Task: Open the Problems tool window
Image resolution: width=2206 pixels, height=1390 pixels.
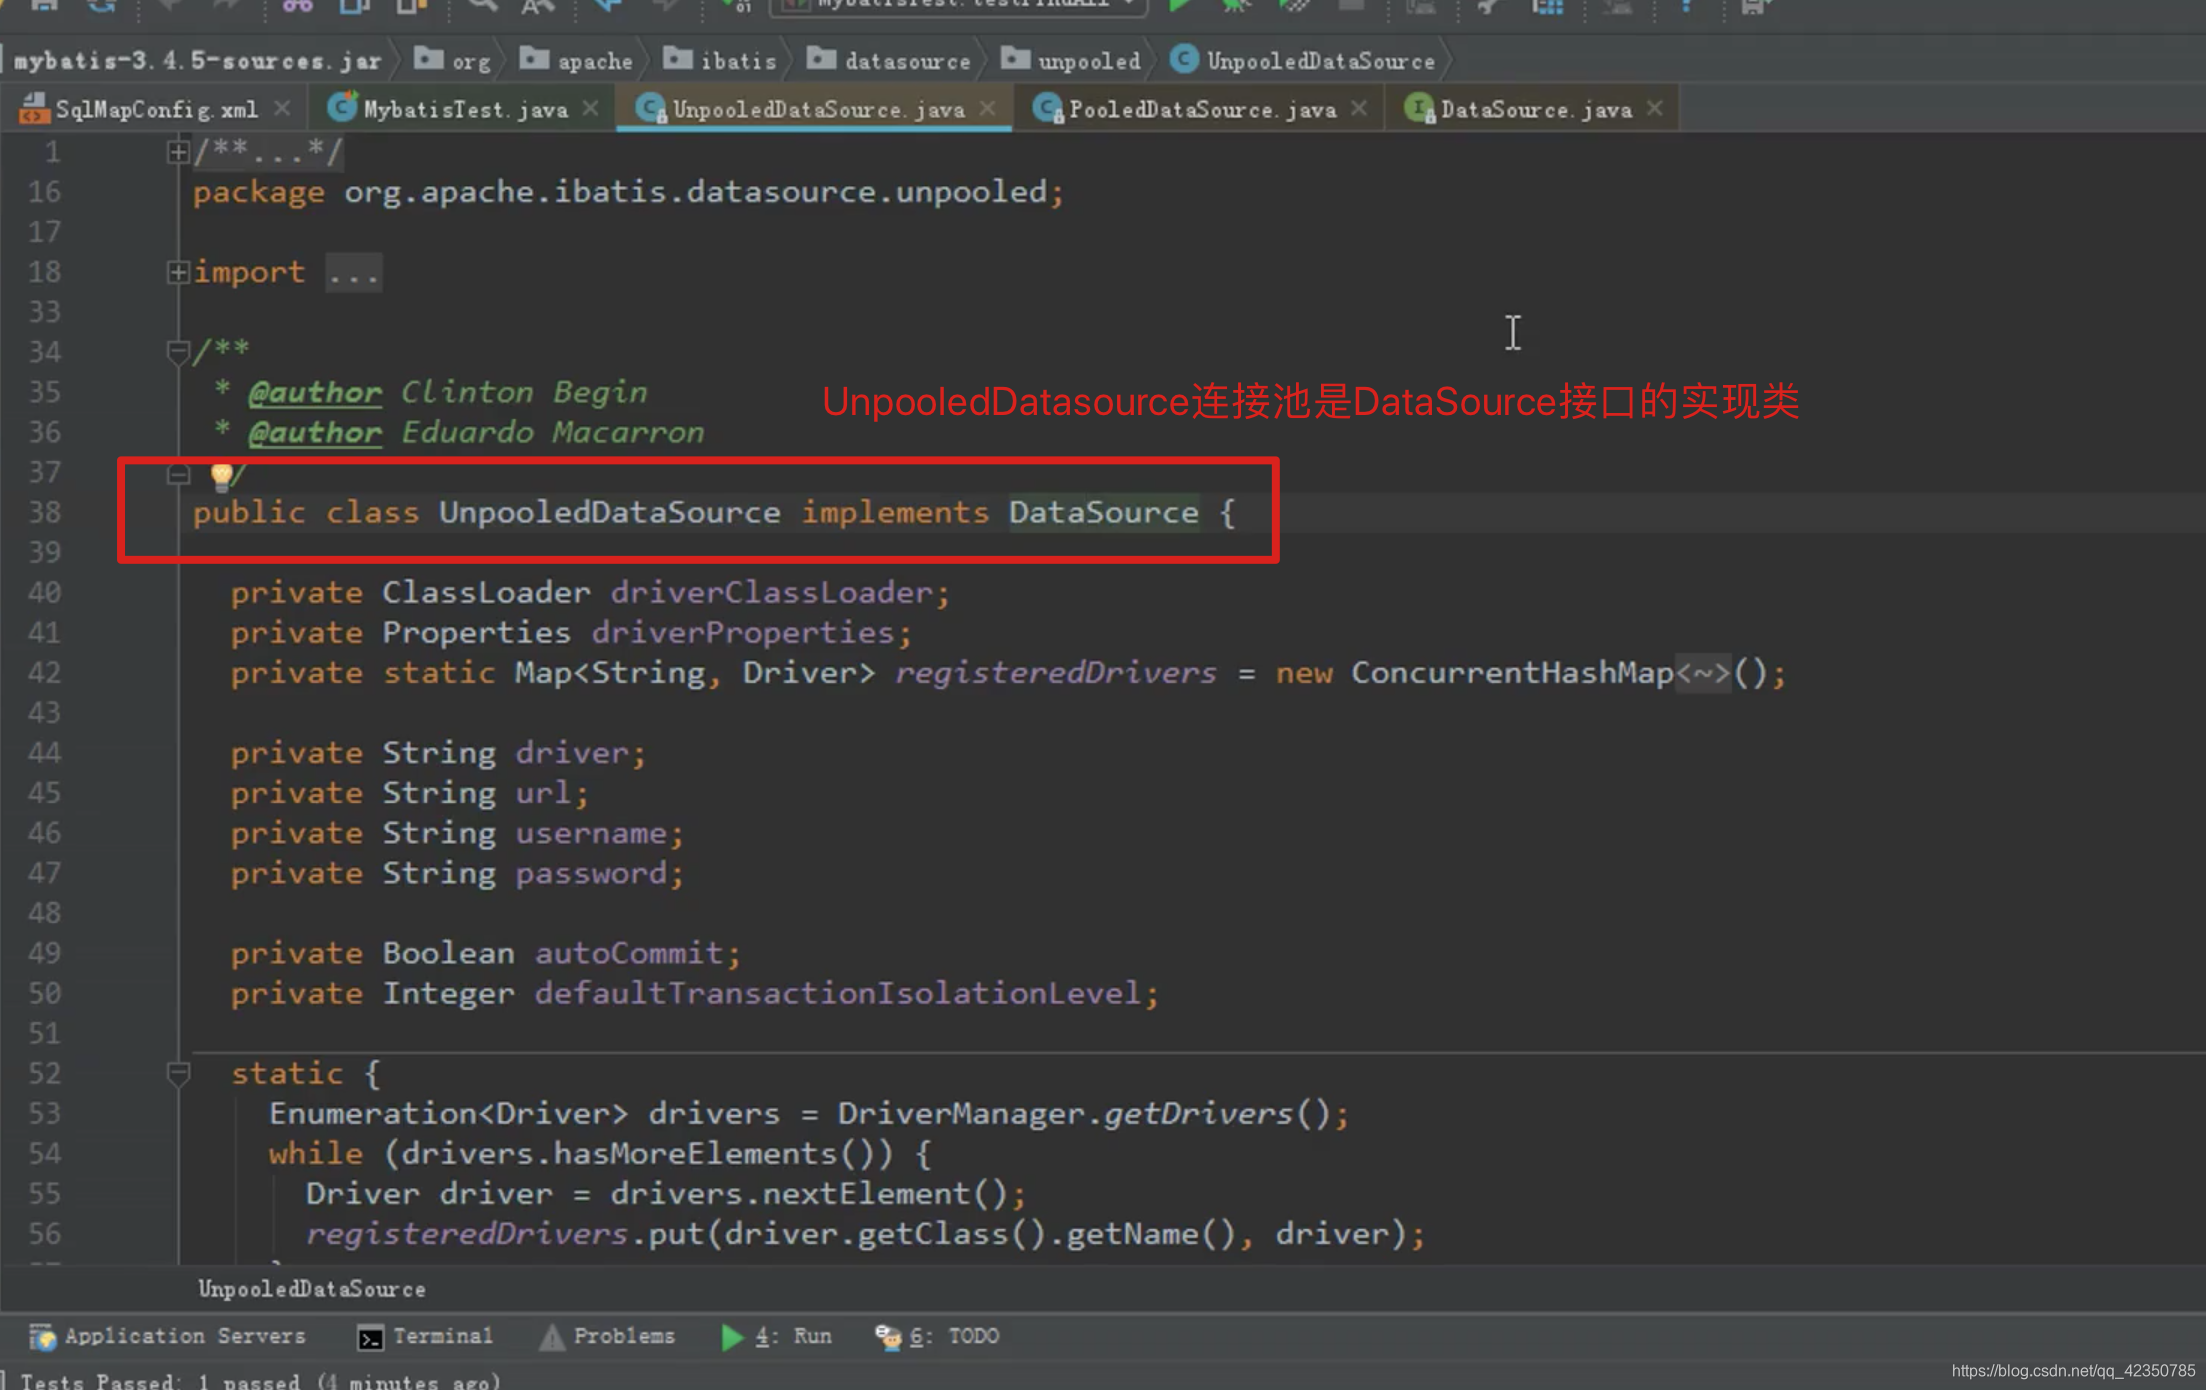Action: pyautogui.click(x=607, y=1336)
